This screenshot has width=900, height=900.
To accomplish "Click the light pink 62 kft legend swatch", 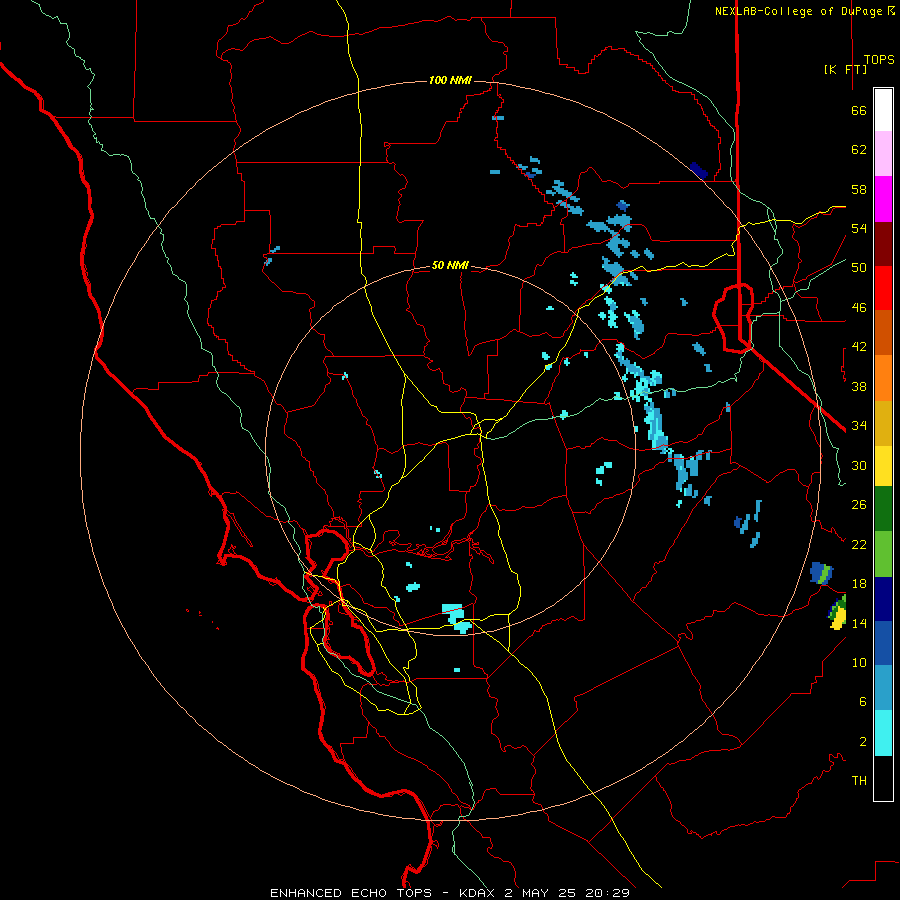I will click(x=883, y=153).
